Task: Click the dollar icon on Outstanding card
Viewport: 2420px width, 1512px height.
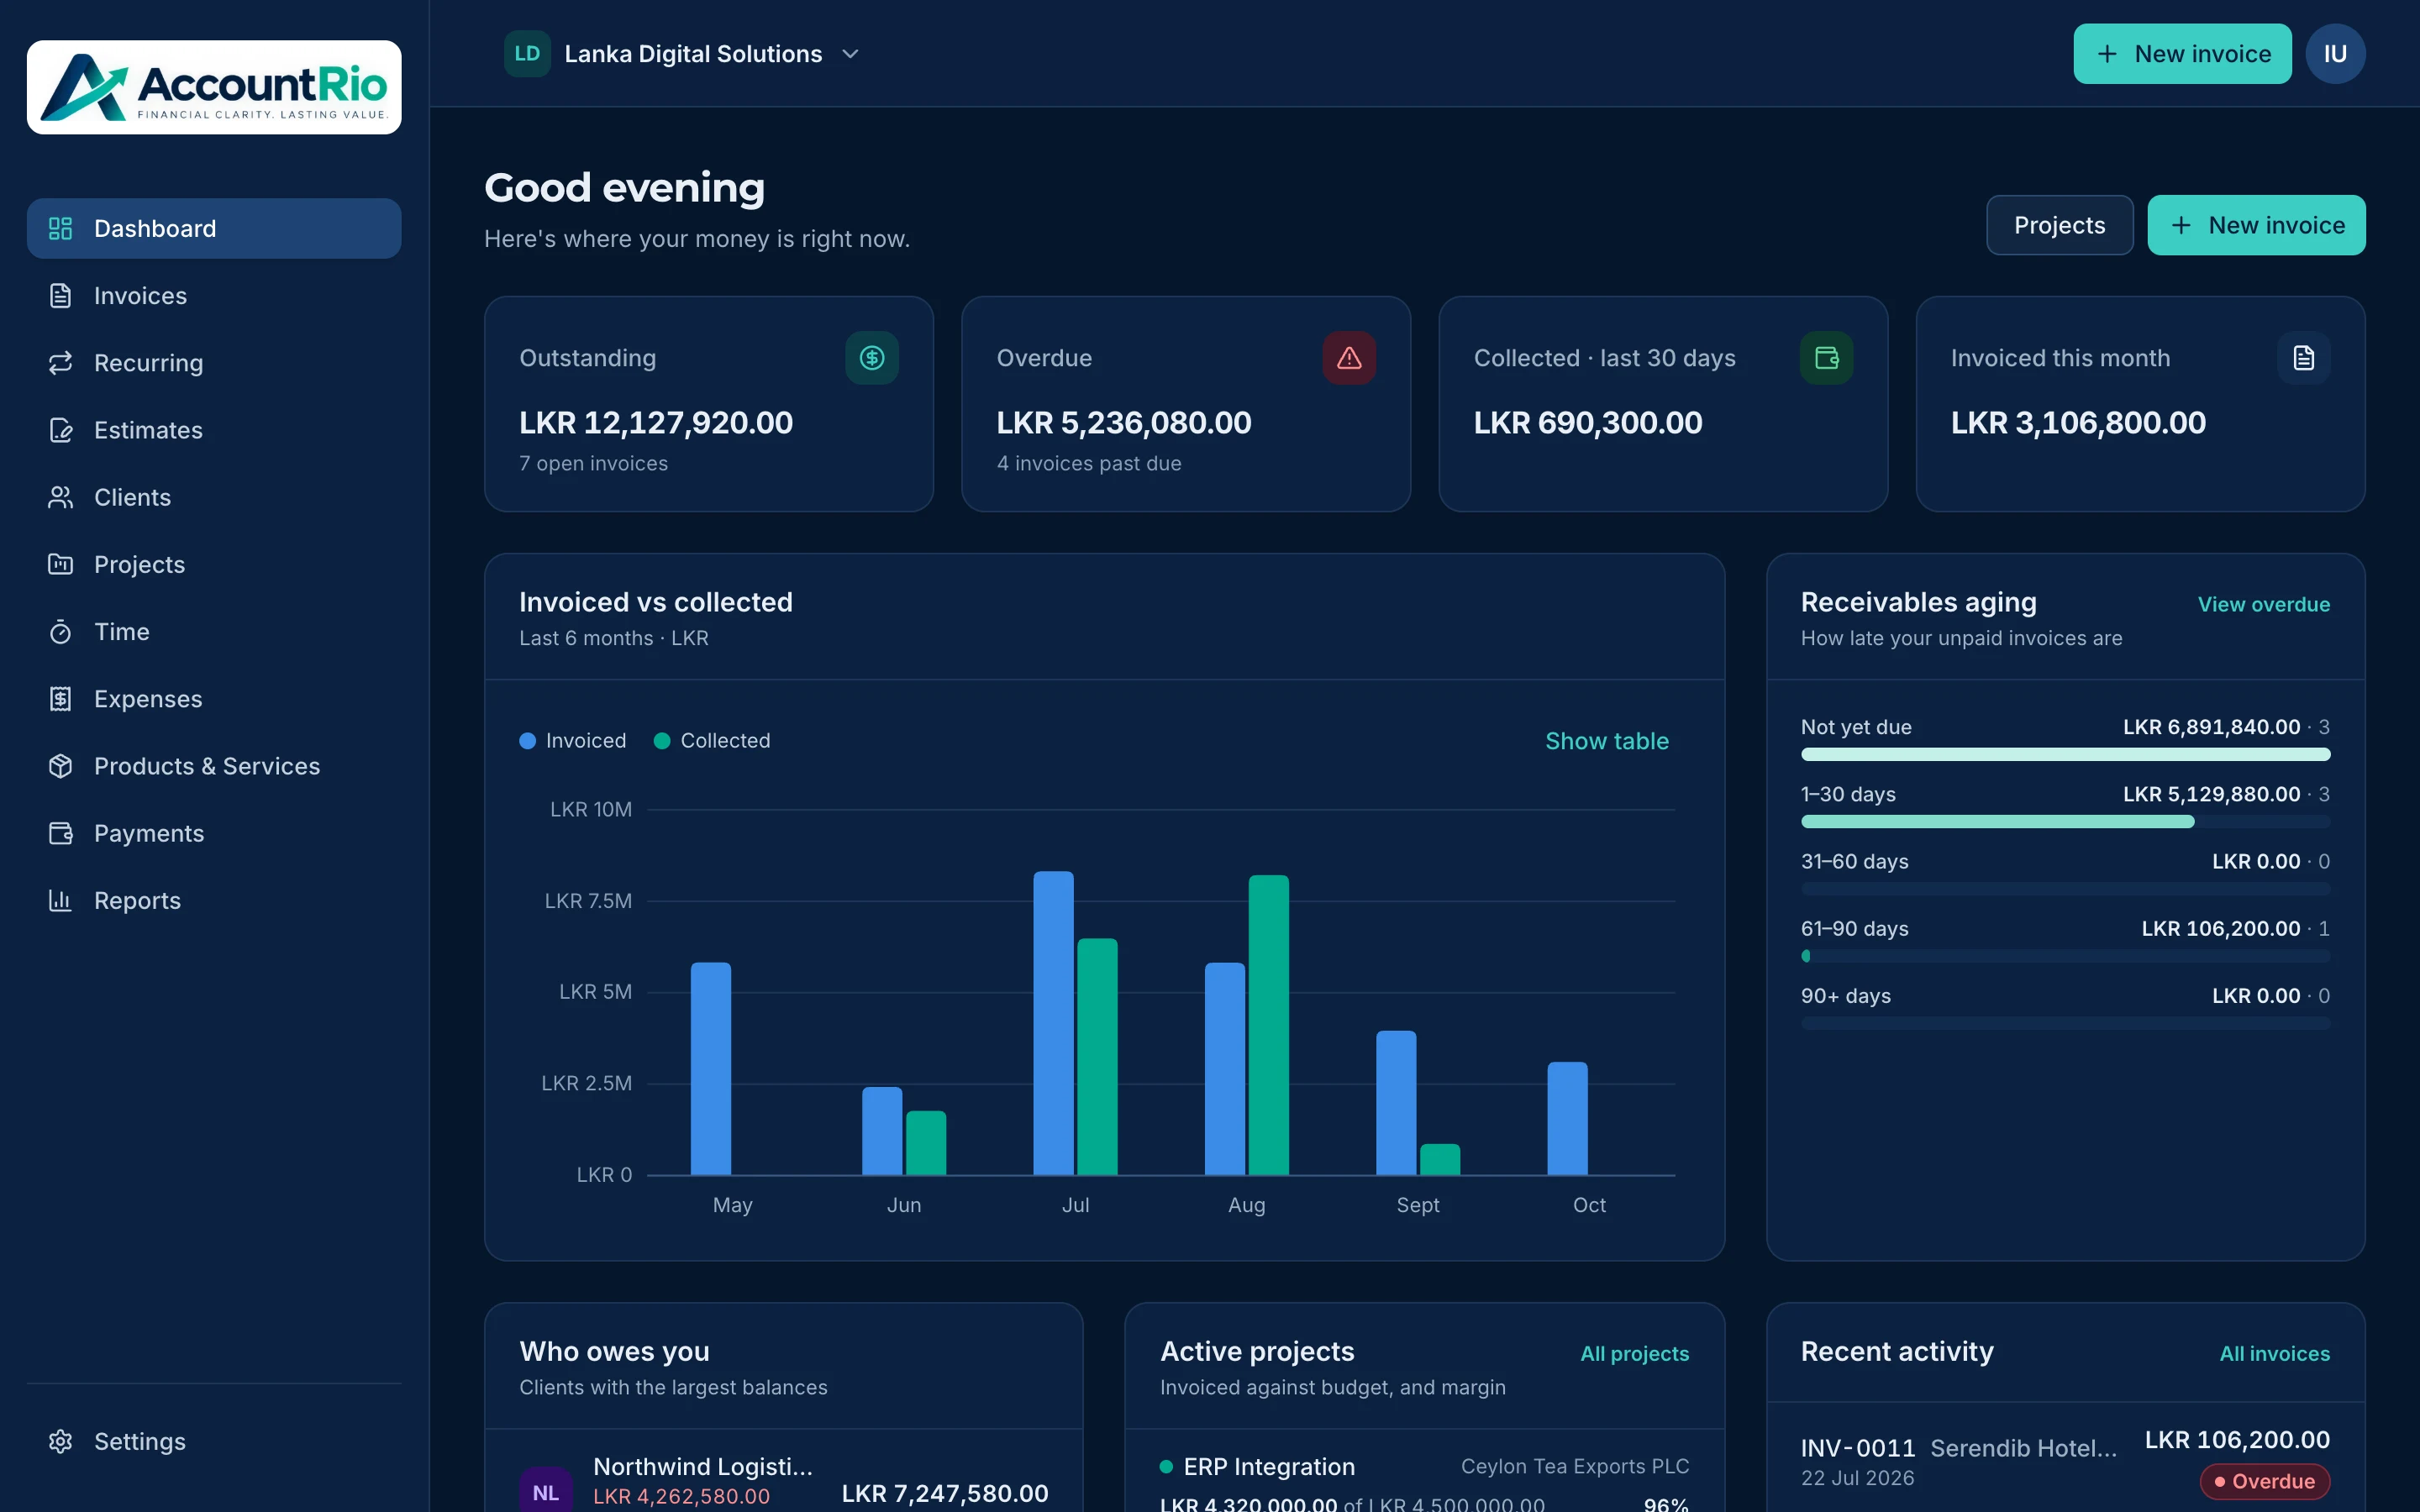Action: (x=872, y=357)
